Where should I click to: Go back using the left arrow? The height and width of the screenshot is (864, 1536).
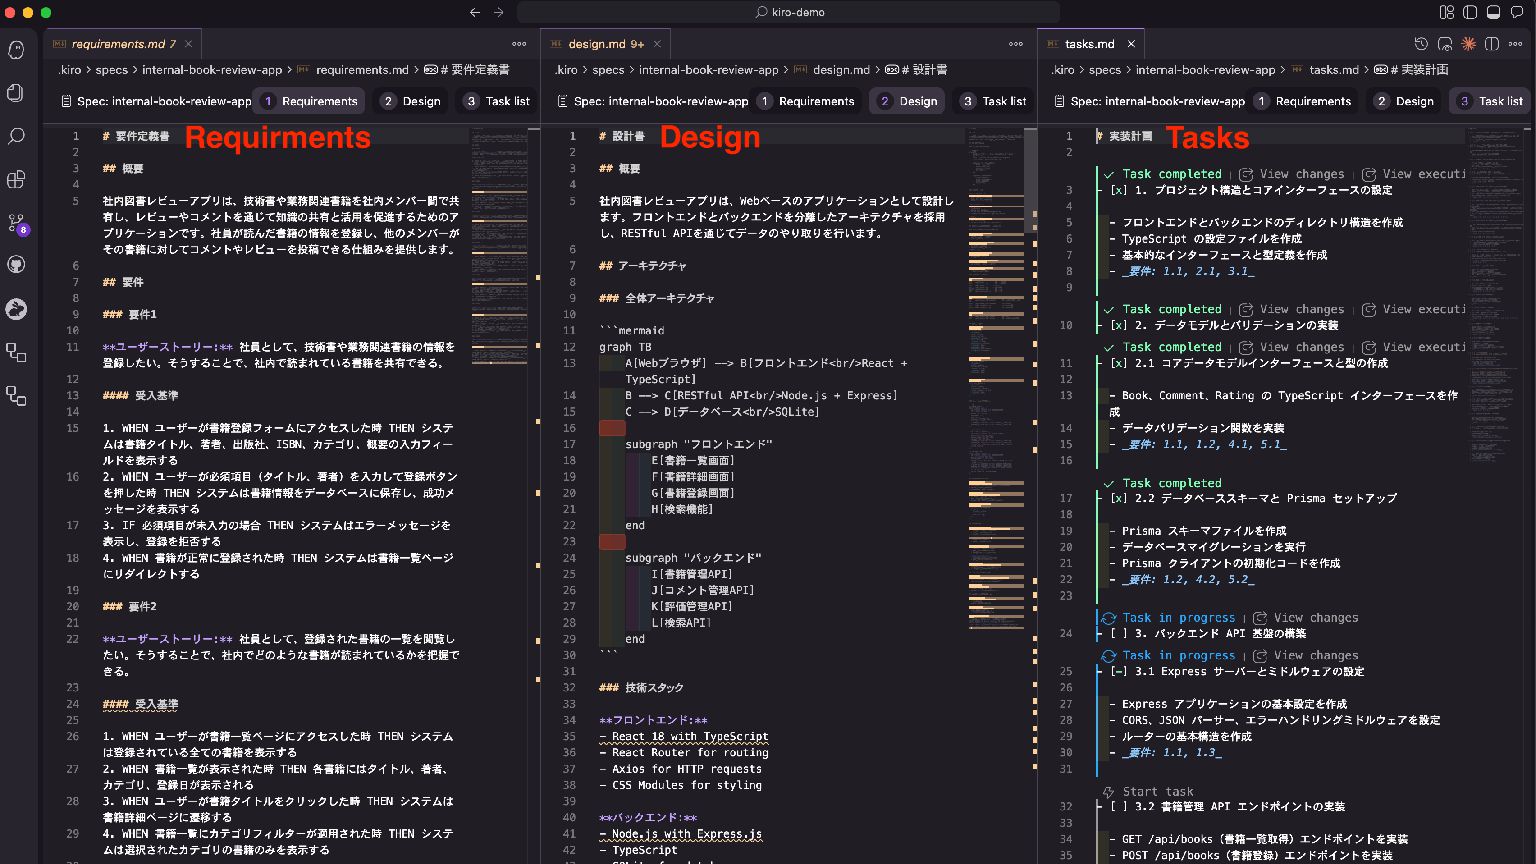(x=475, y=12)
